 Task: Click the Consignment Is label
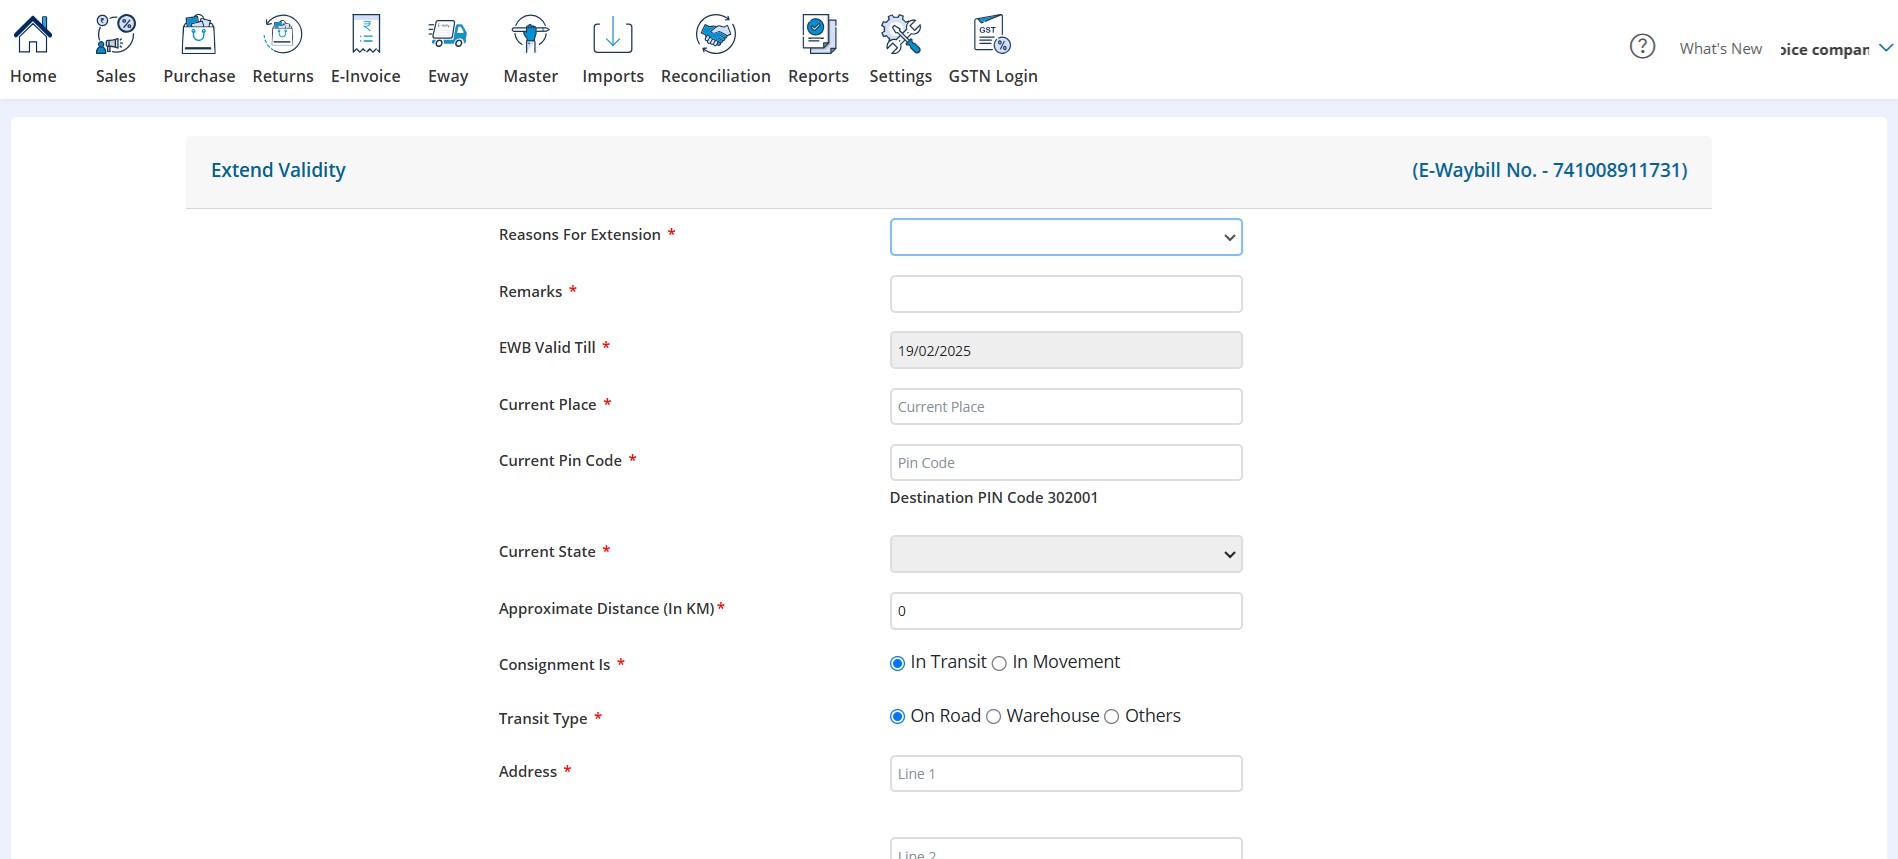pos(554,665)
